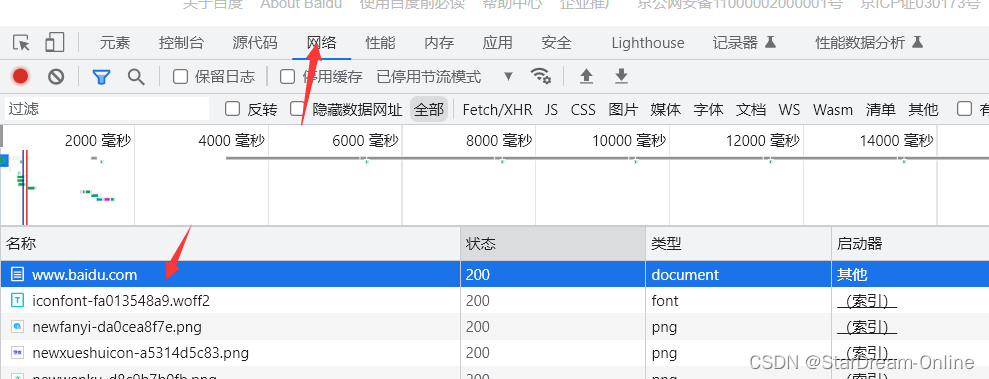Open the 性能数据分析 tab
989x379 pixels.
pos(869,43)
